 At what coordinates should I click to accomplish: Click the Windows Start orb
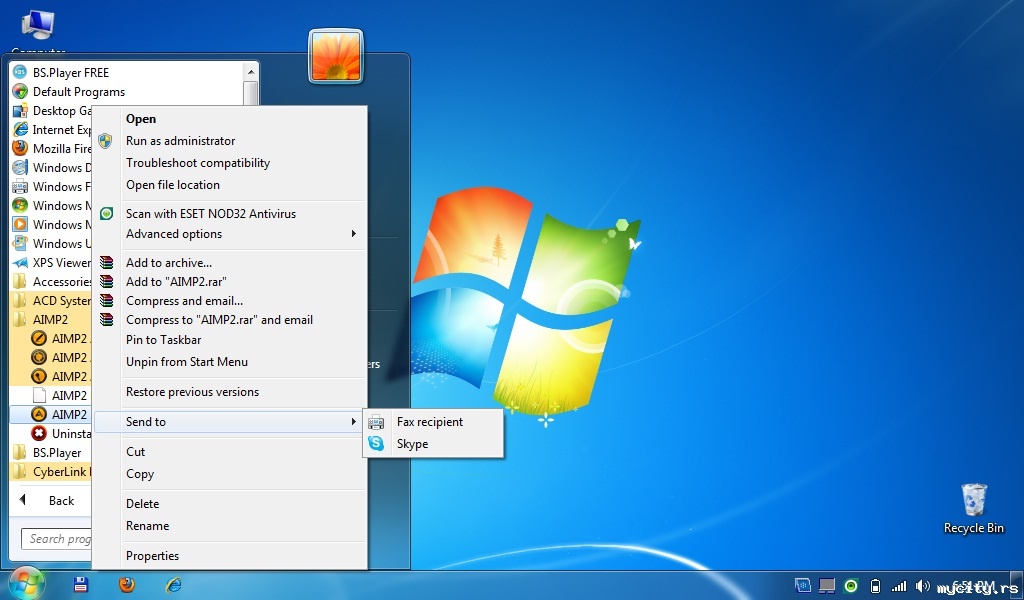[27, 583]
